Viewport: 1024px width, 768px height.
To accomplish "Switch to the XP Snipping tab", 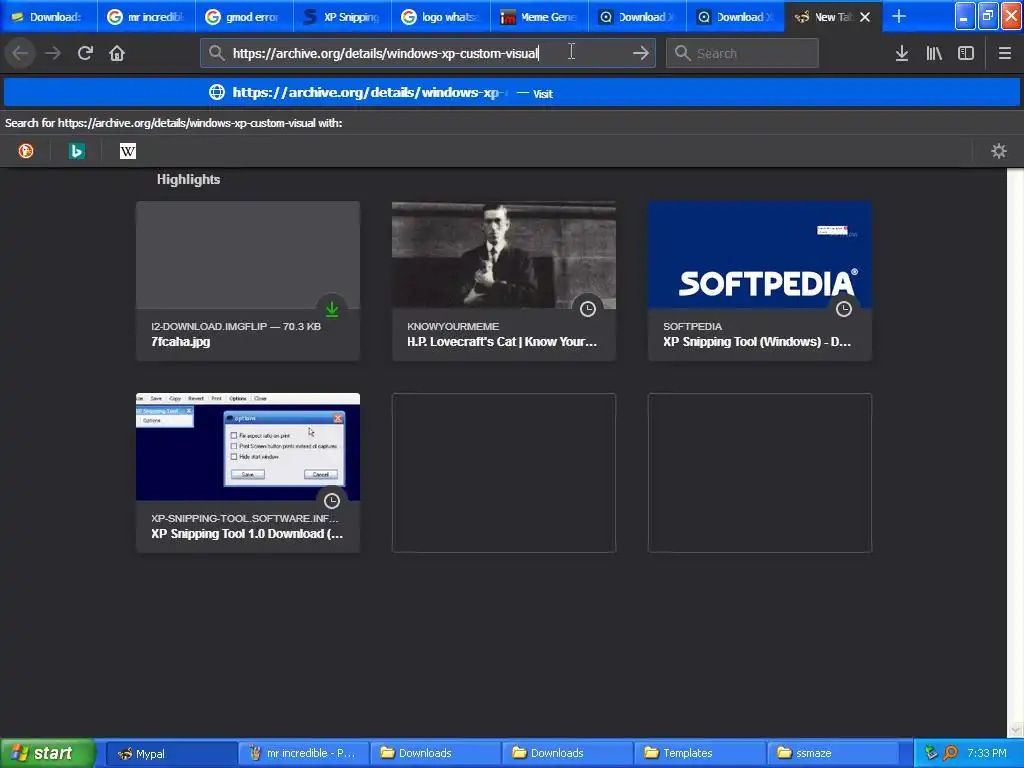I will click(342, 17).
